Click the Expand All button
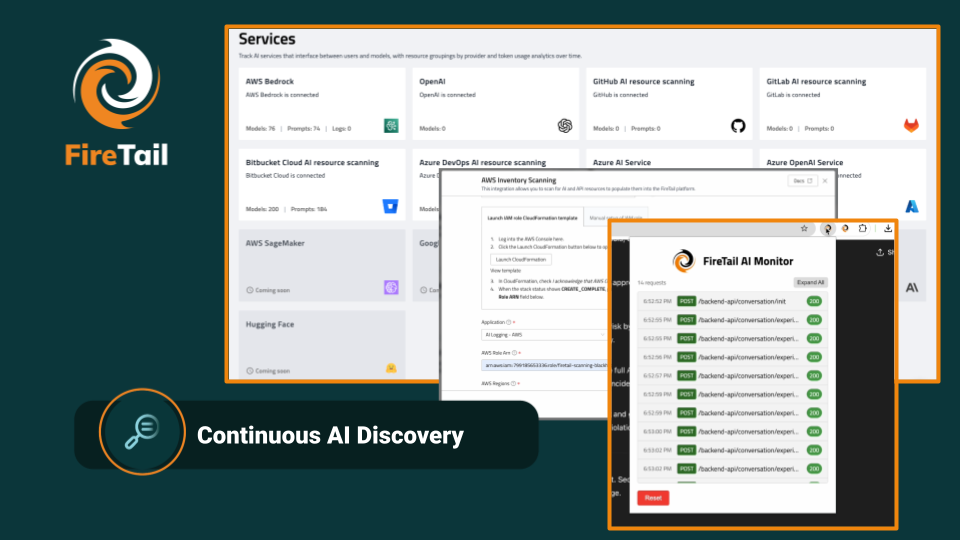The height and width of the screenshot is (540, 960). (811, 282)
